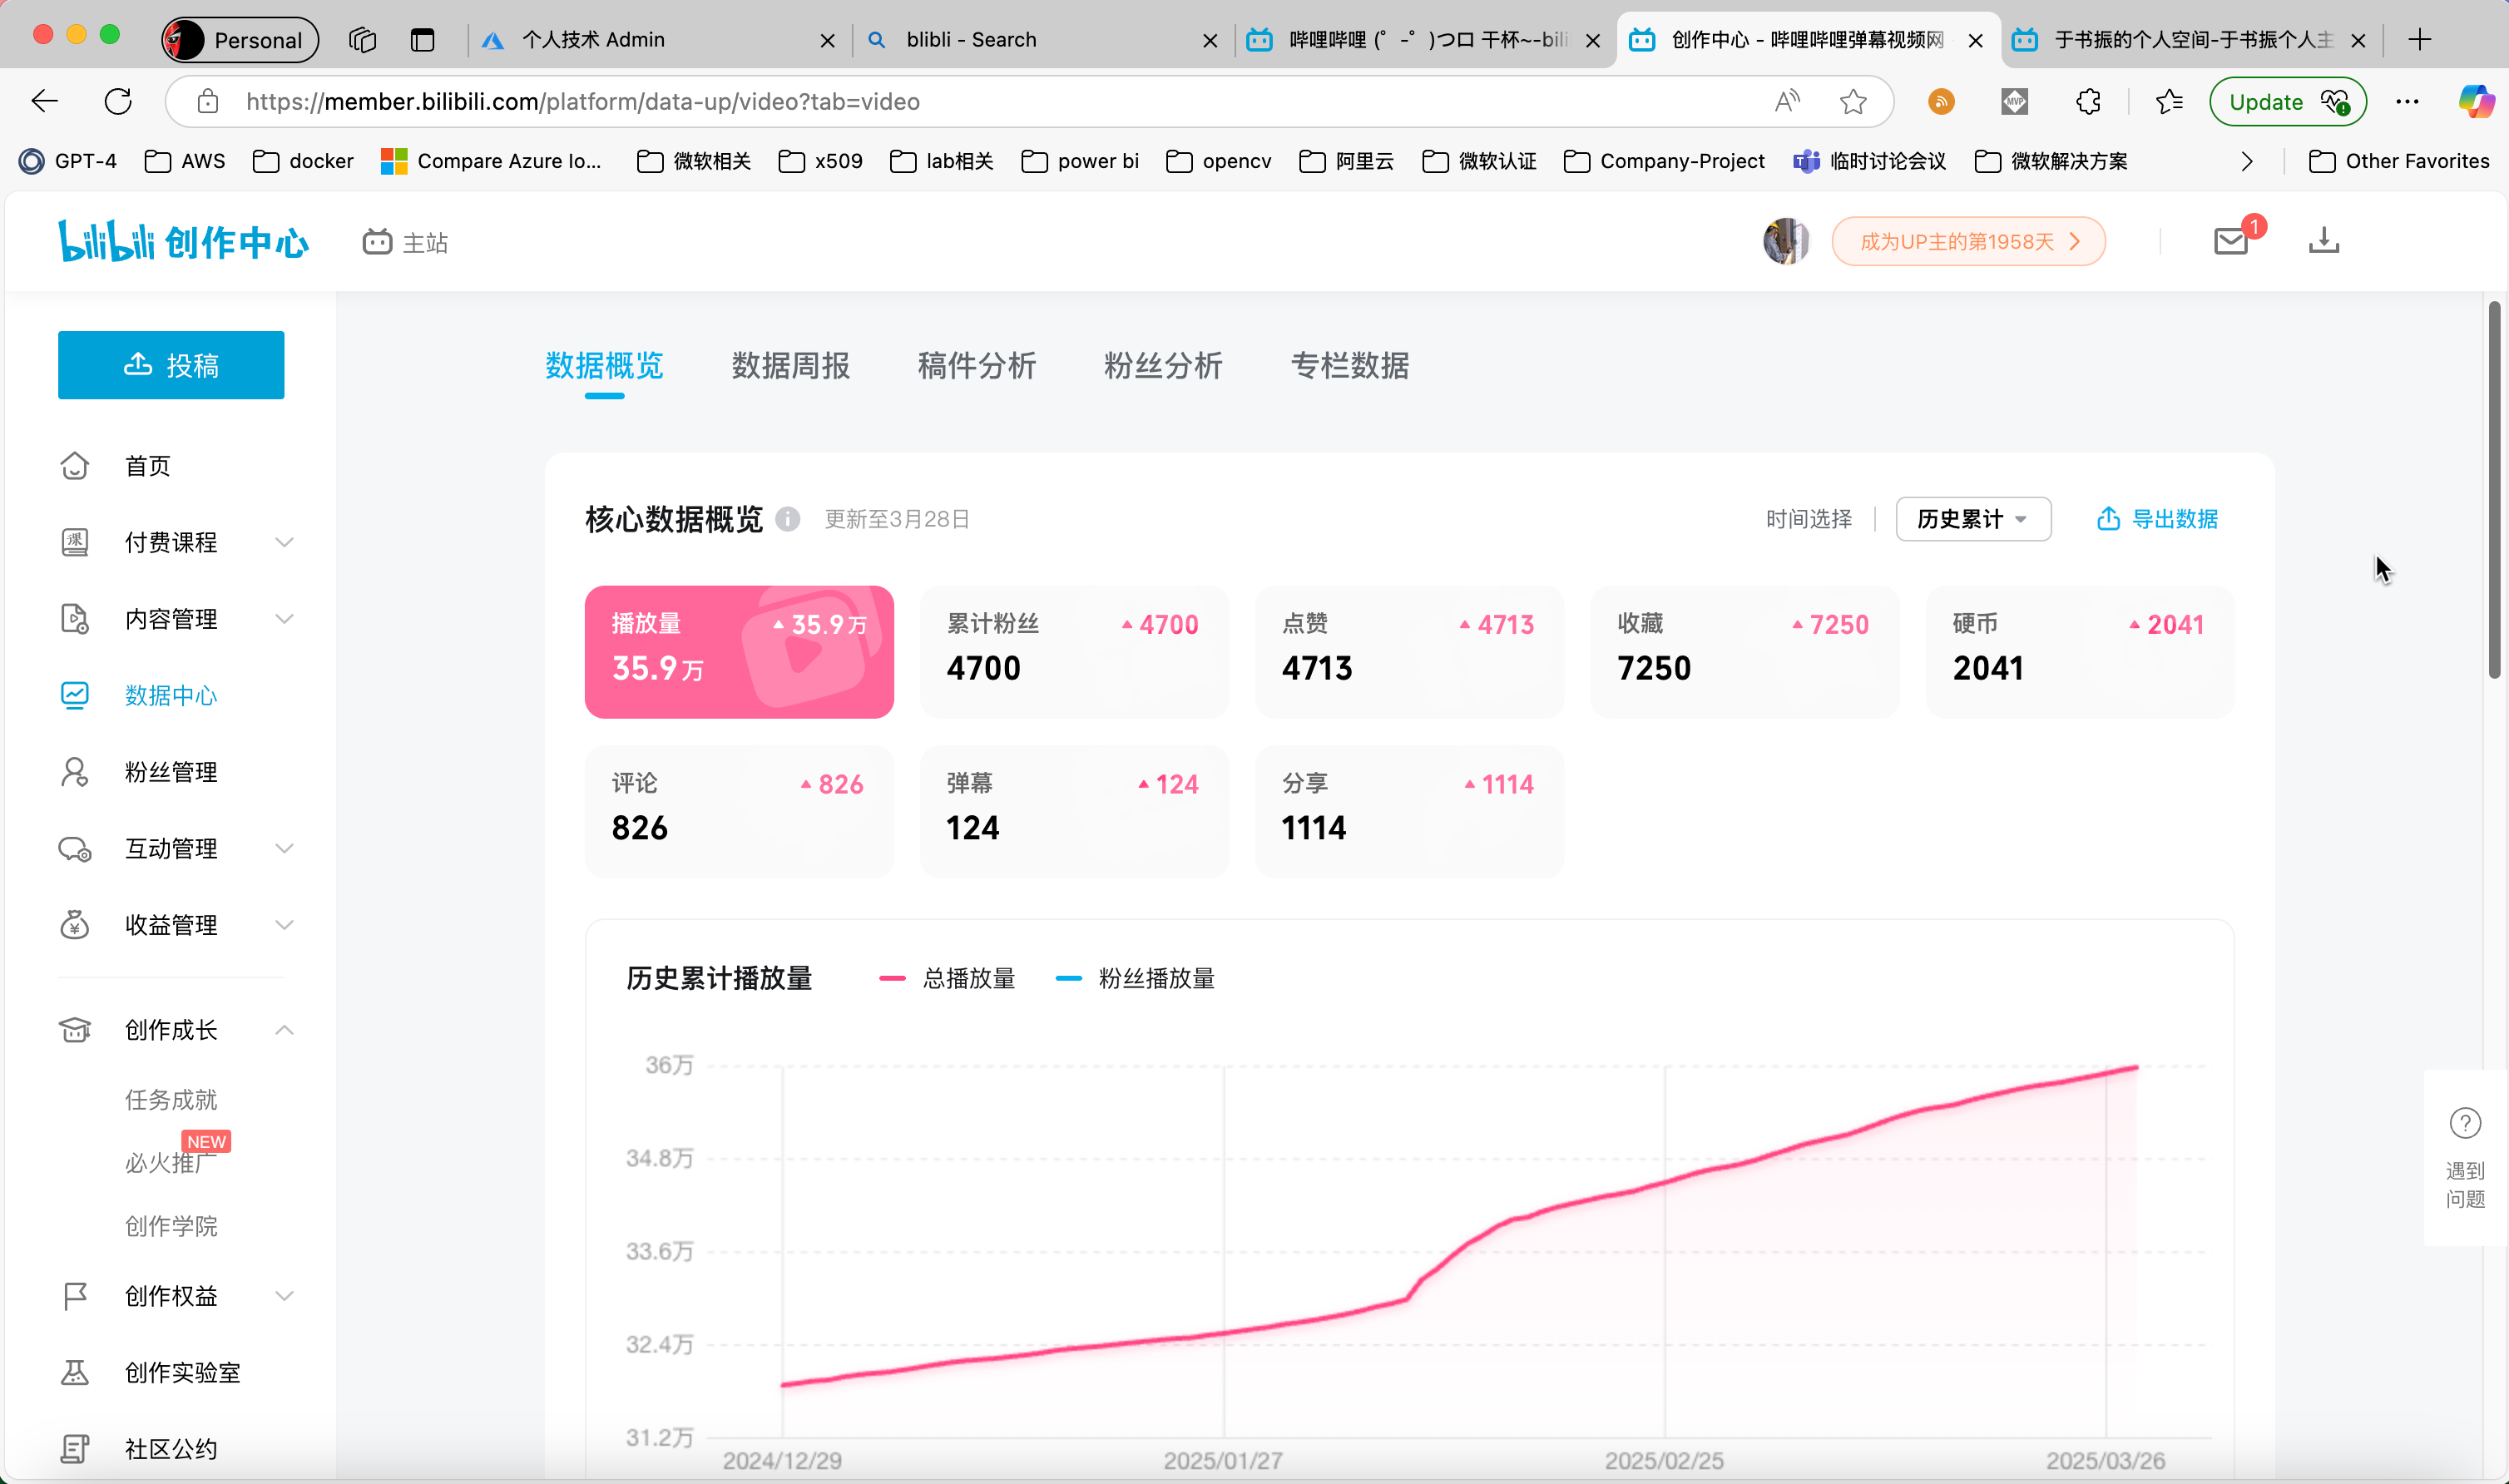Select the 累计粉丝 metric card
2509x1484 pixels.
point(1074,652)
